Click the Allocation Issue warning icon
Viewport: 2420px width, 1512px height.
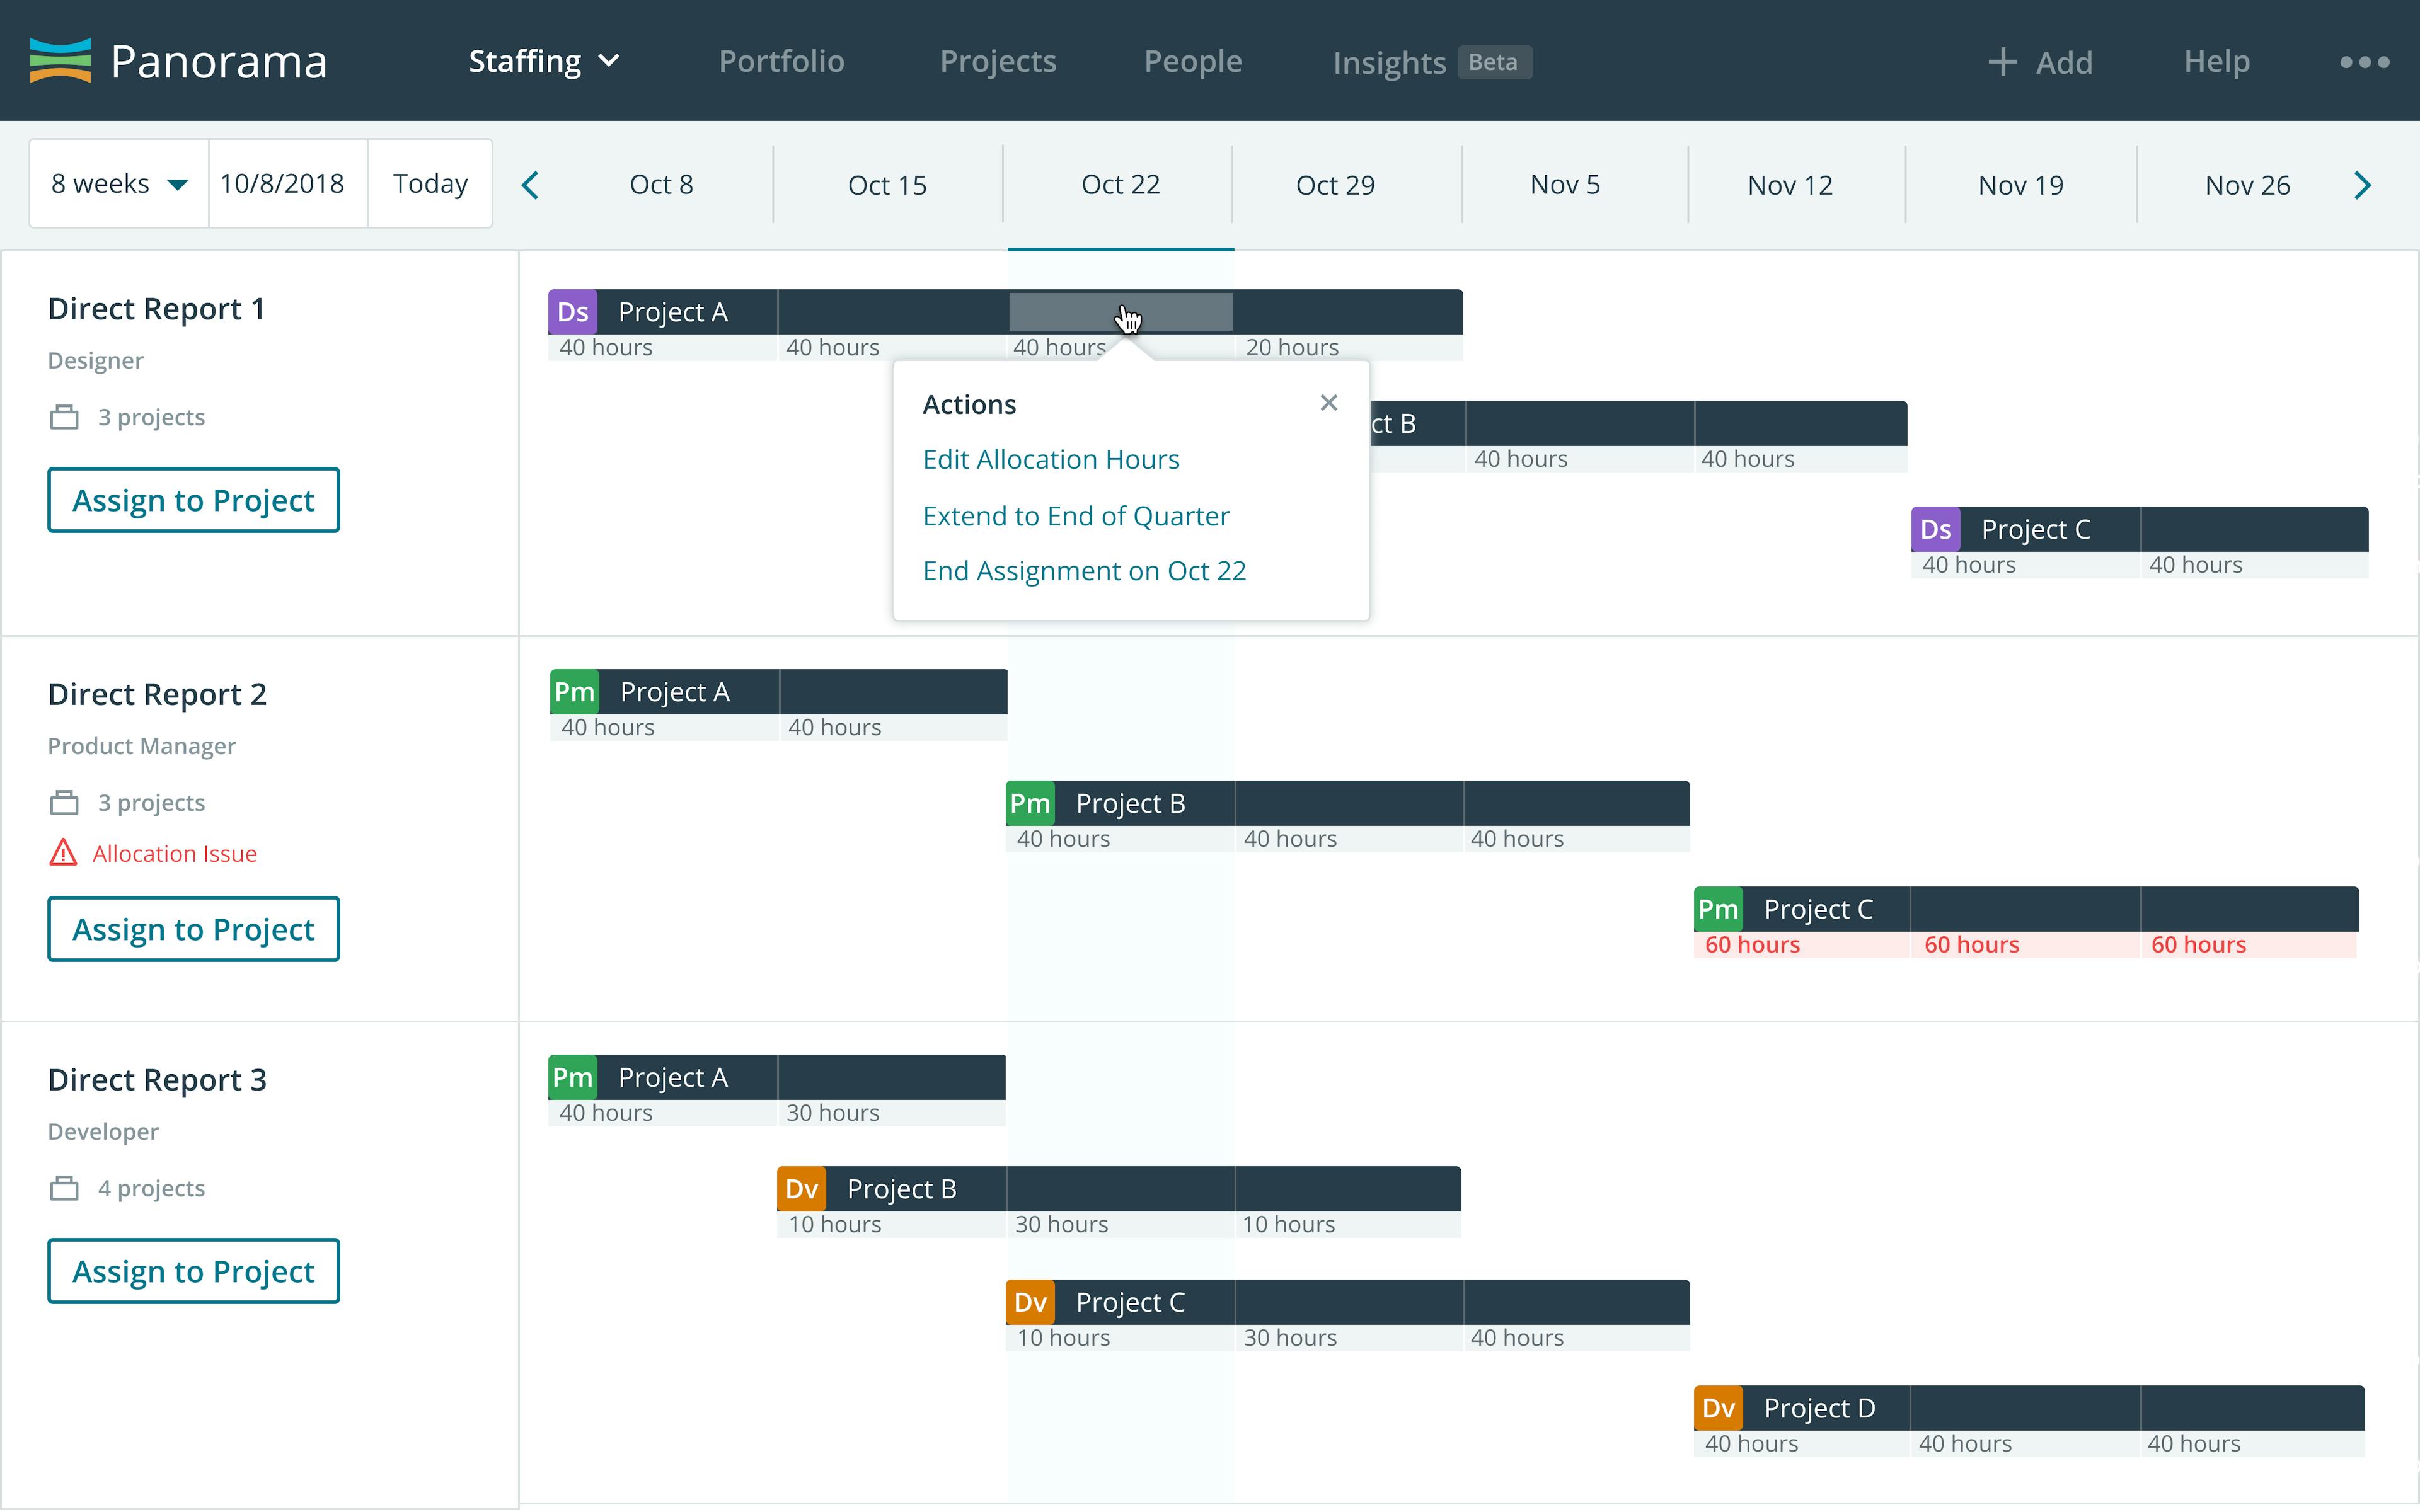[x=63, y=852]
